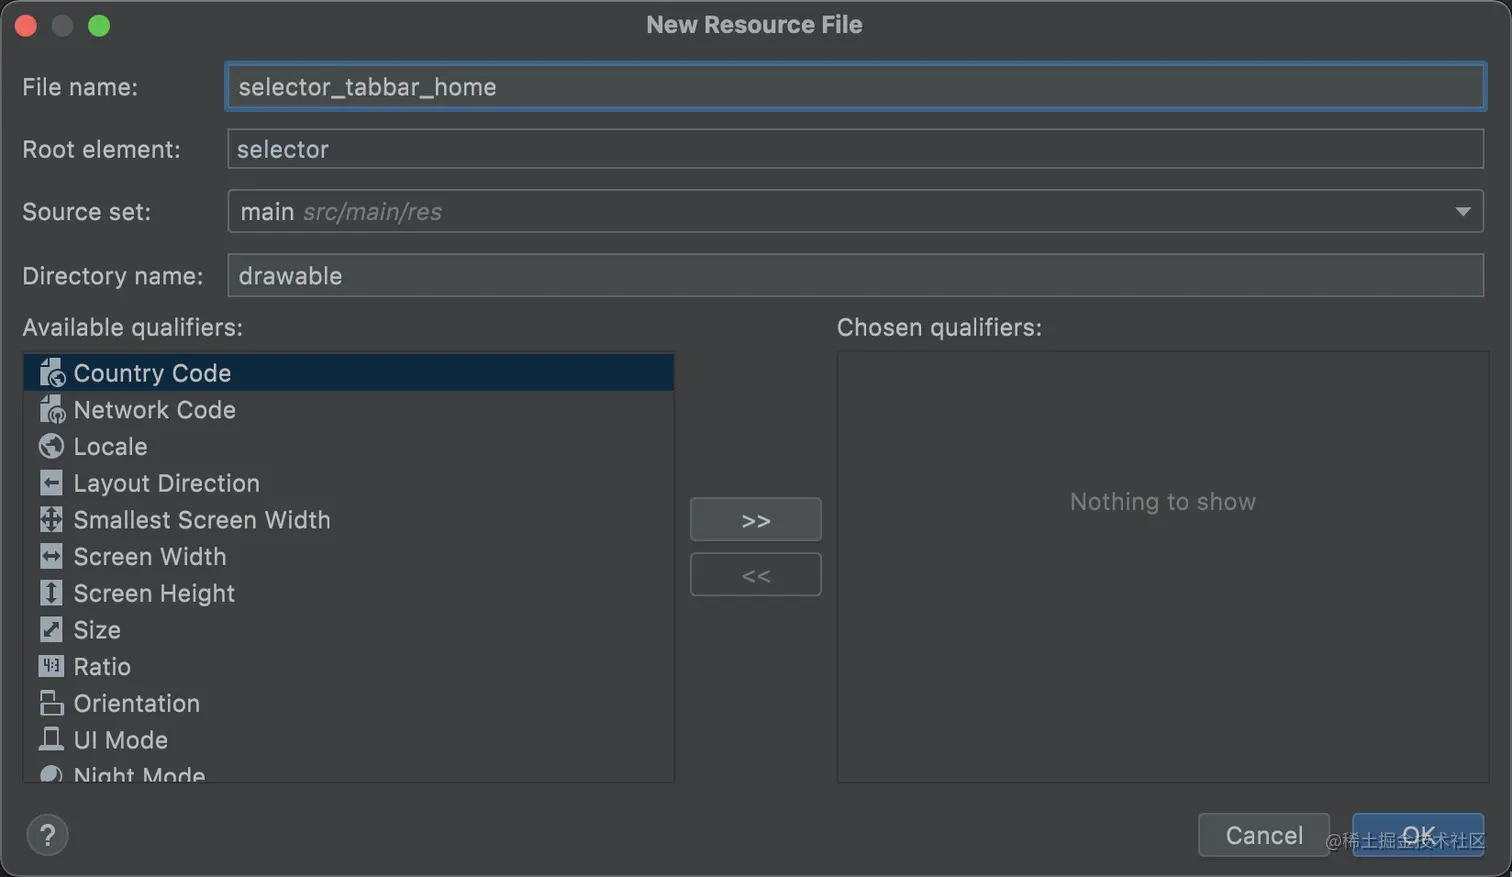Add qualifier with the >> button
This screenshot has width=1512, height=877.
pyautogui.click(x=756, y=520)
